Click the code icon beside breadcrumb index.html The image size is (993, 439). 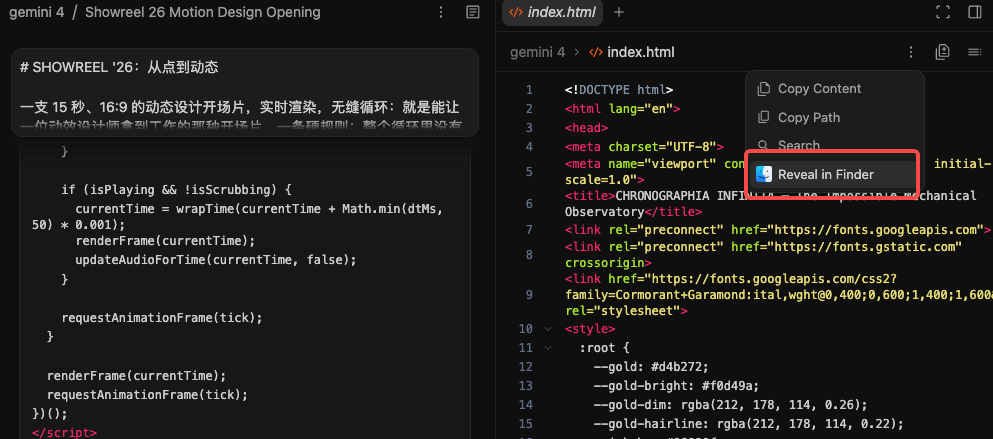595,52
